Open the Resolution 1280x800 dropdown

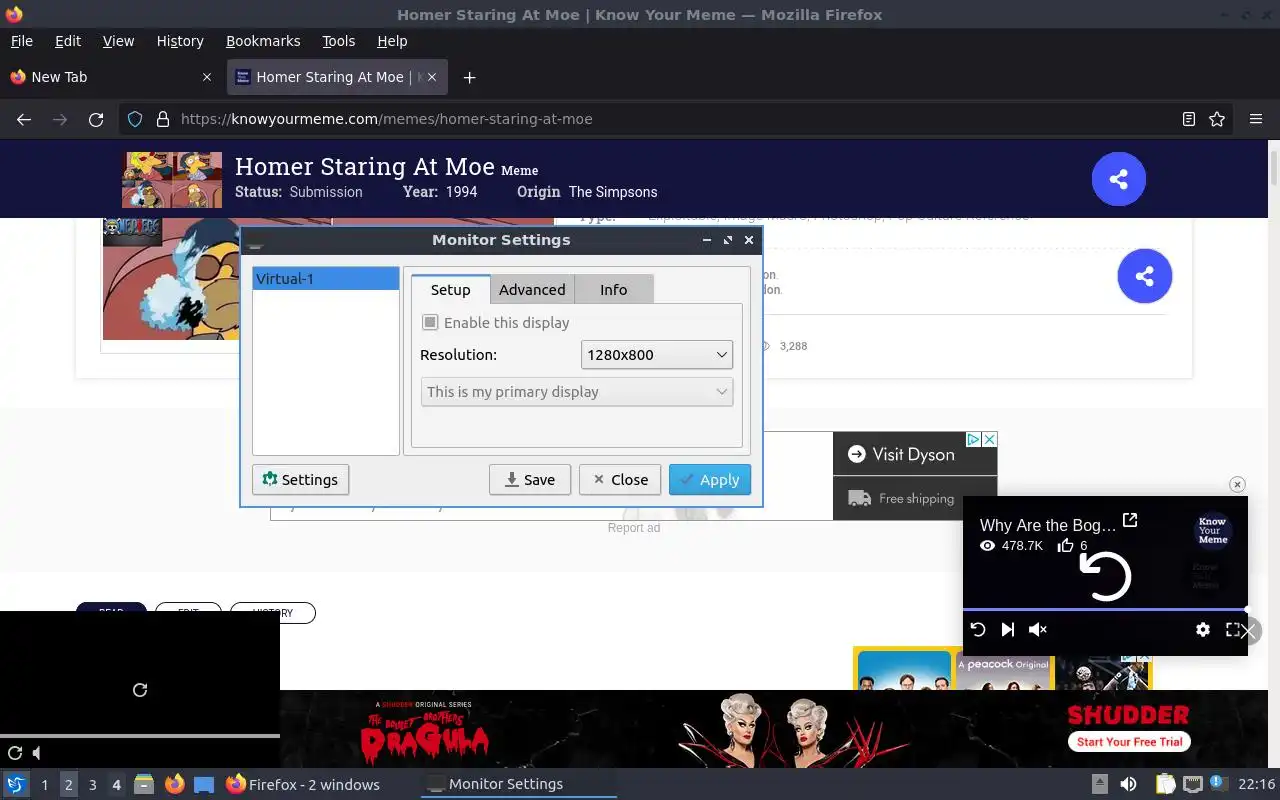coord(657,355)
